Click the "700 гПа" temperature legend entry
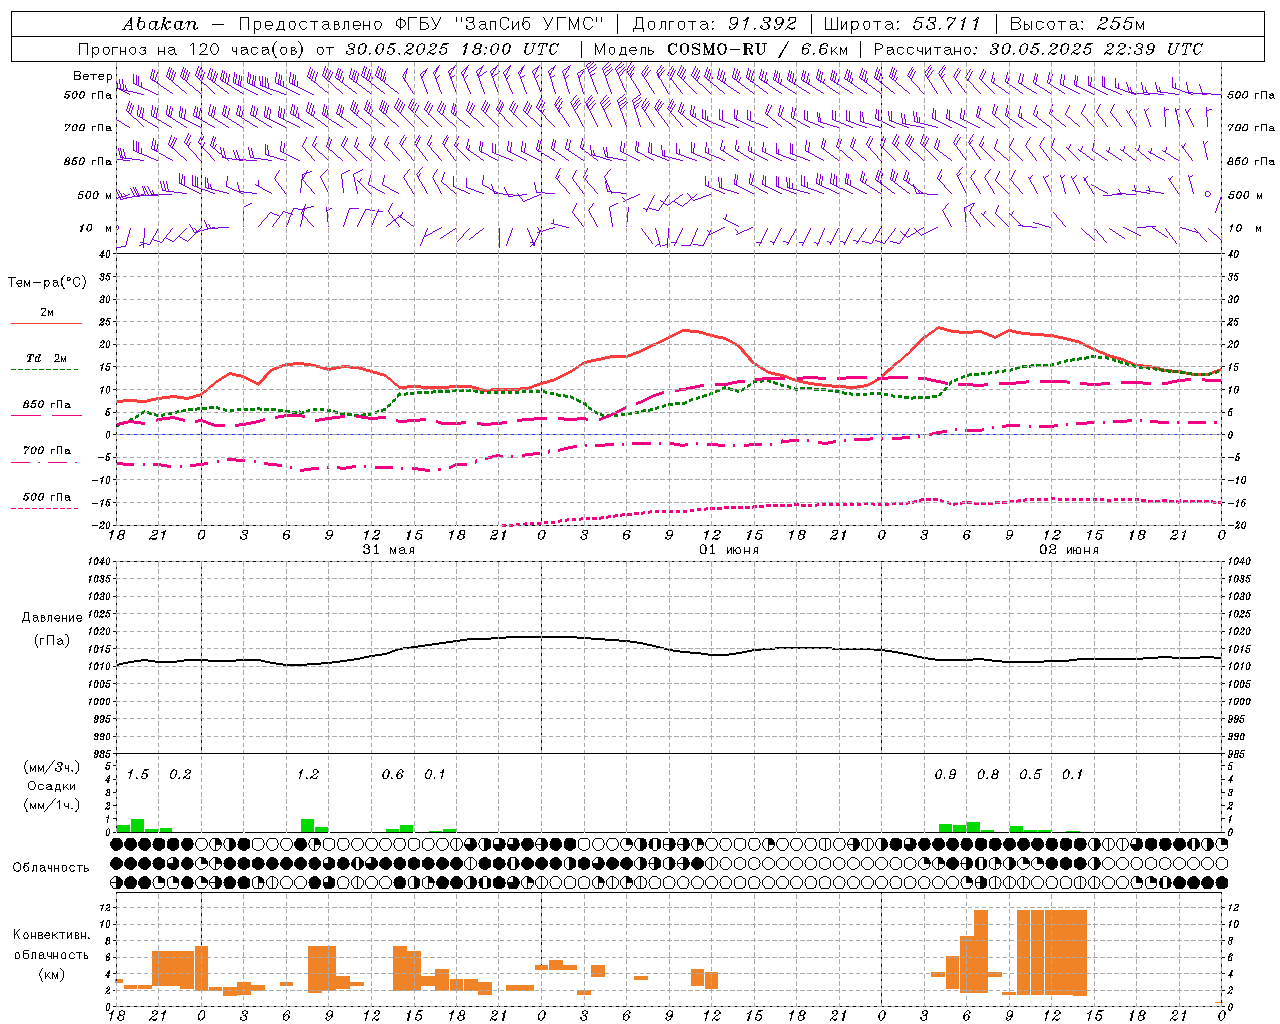 [47, 451]
